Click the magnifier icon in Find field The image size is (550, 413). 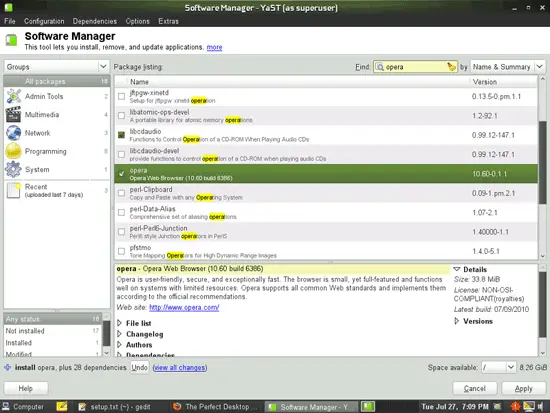(x=379, y=67)
